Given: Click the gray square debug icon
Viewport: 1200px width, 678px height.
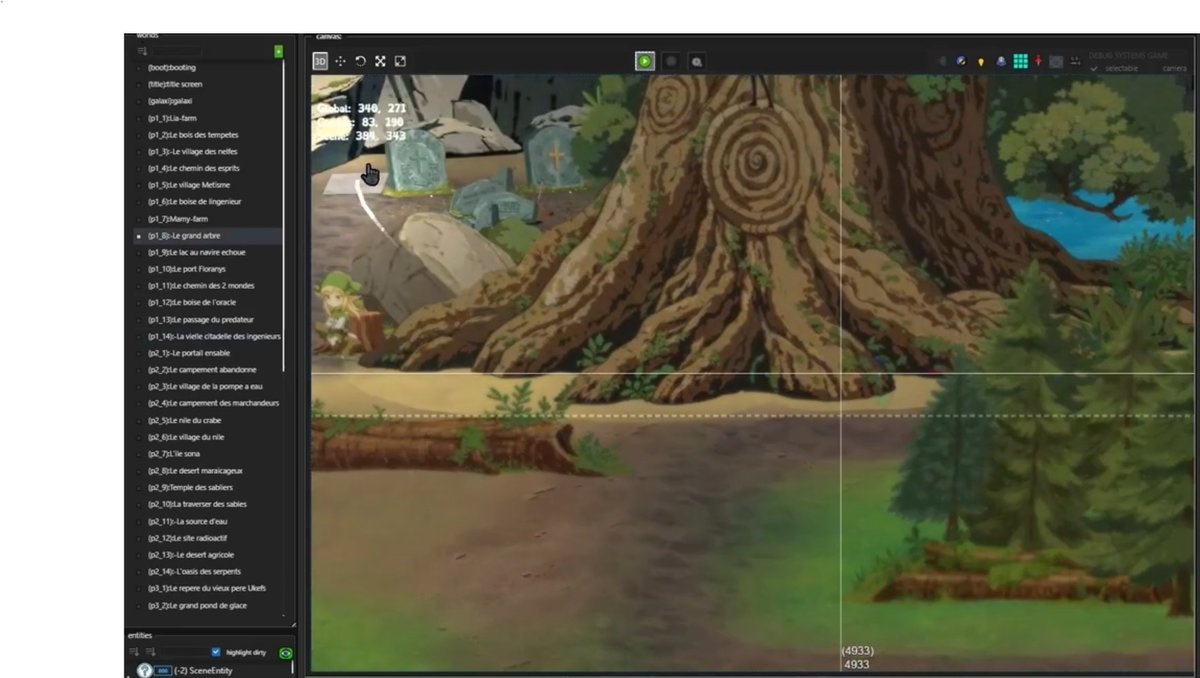Looking at the screenshot, I should point(1056,61).
